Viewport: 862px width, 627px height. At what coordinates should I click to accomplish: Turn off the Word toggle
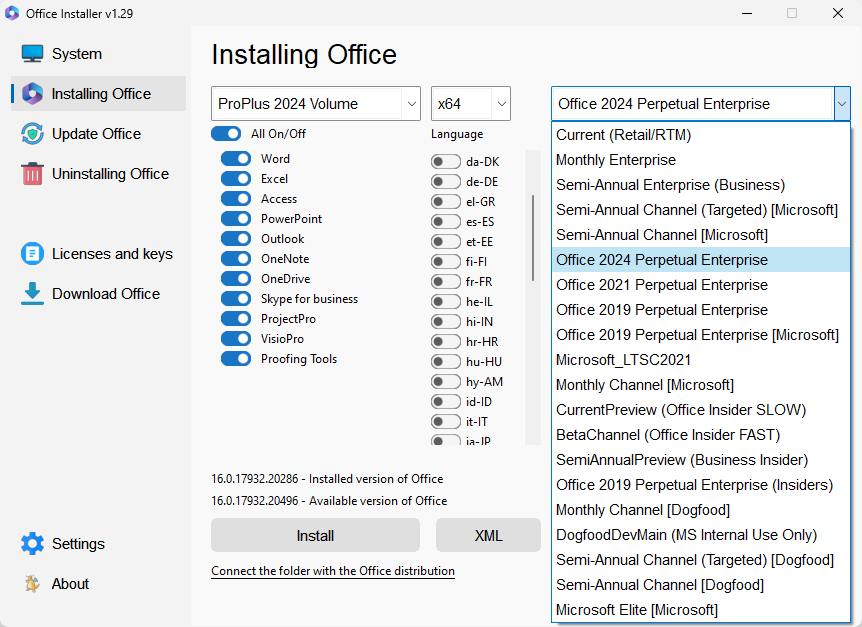(236, 159)
